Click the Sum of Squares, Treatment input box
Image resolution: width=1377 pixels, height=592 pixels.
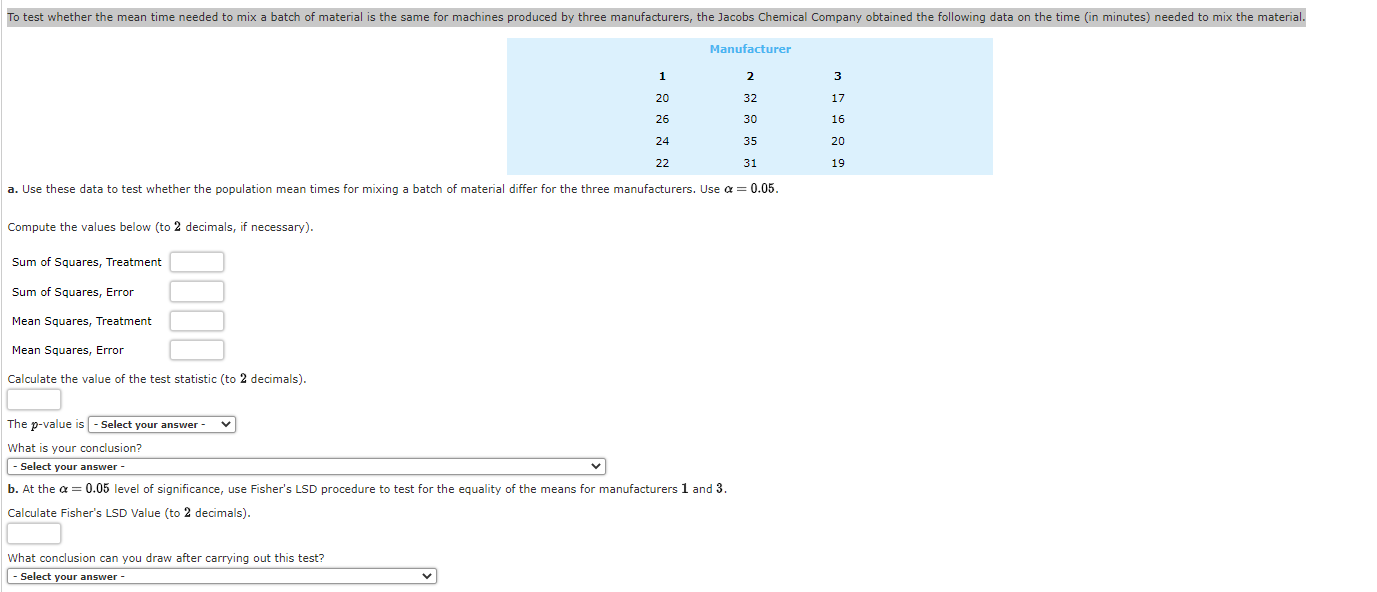(196, 262)
